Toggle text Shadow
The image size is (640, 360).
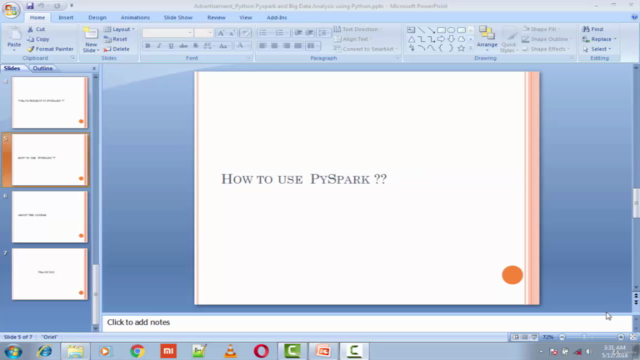click(x=196, y=46)
